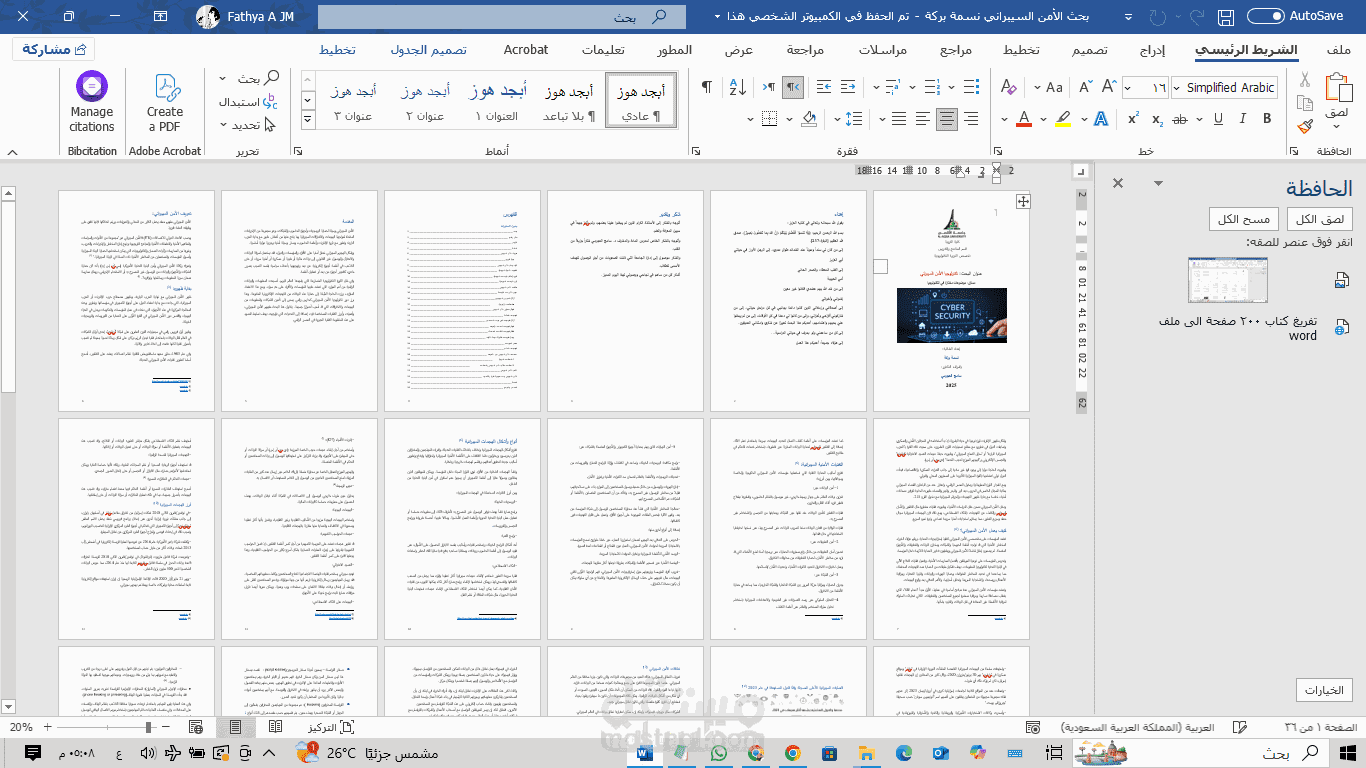The image size is (1366, 768).
Task: Open the paragraph settings dialog launcher
Action: tap(696, 151)
